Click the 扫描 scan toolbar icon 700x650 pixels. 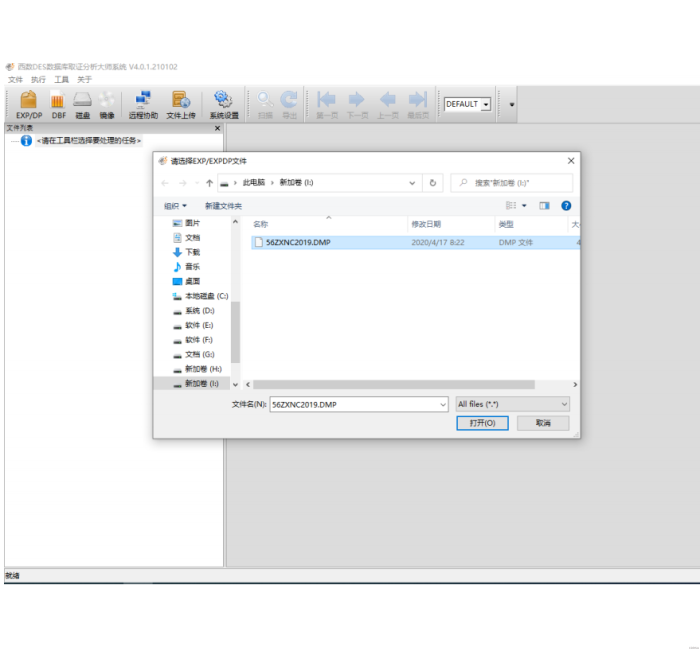[265, 105]
